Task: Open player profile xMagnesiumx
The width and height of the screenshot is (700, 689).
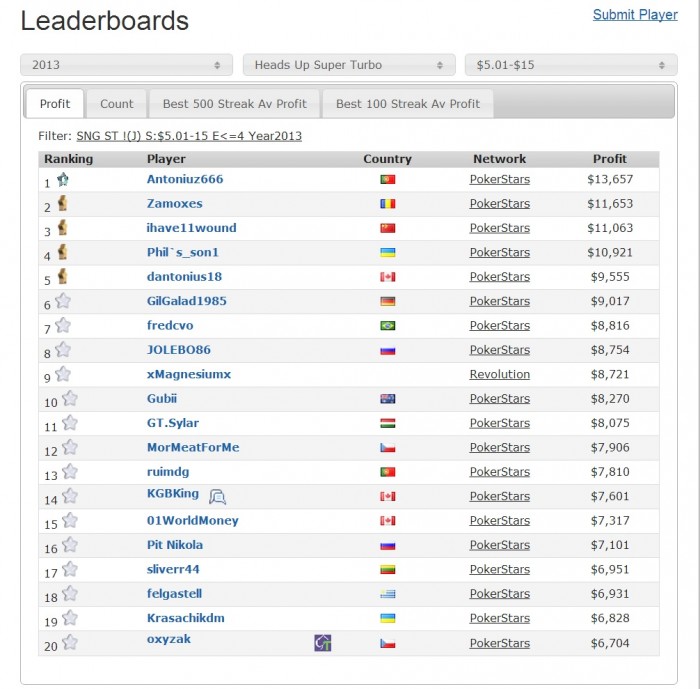Action: (189, 374)
